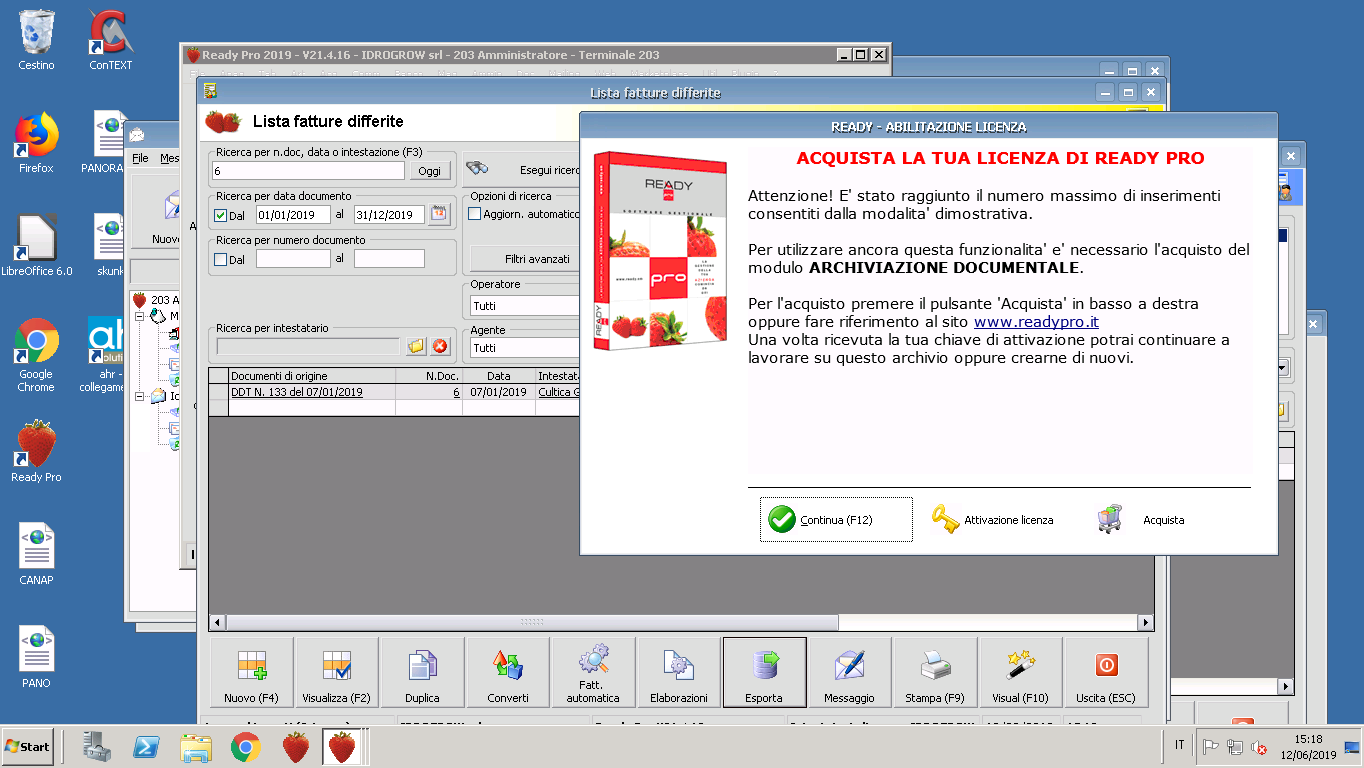Image resolution: width=1364 pixels, height=768 pixels.
Task: Open LibreOffice 6.0 desktop shortcut
Action: point(36,246)
